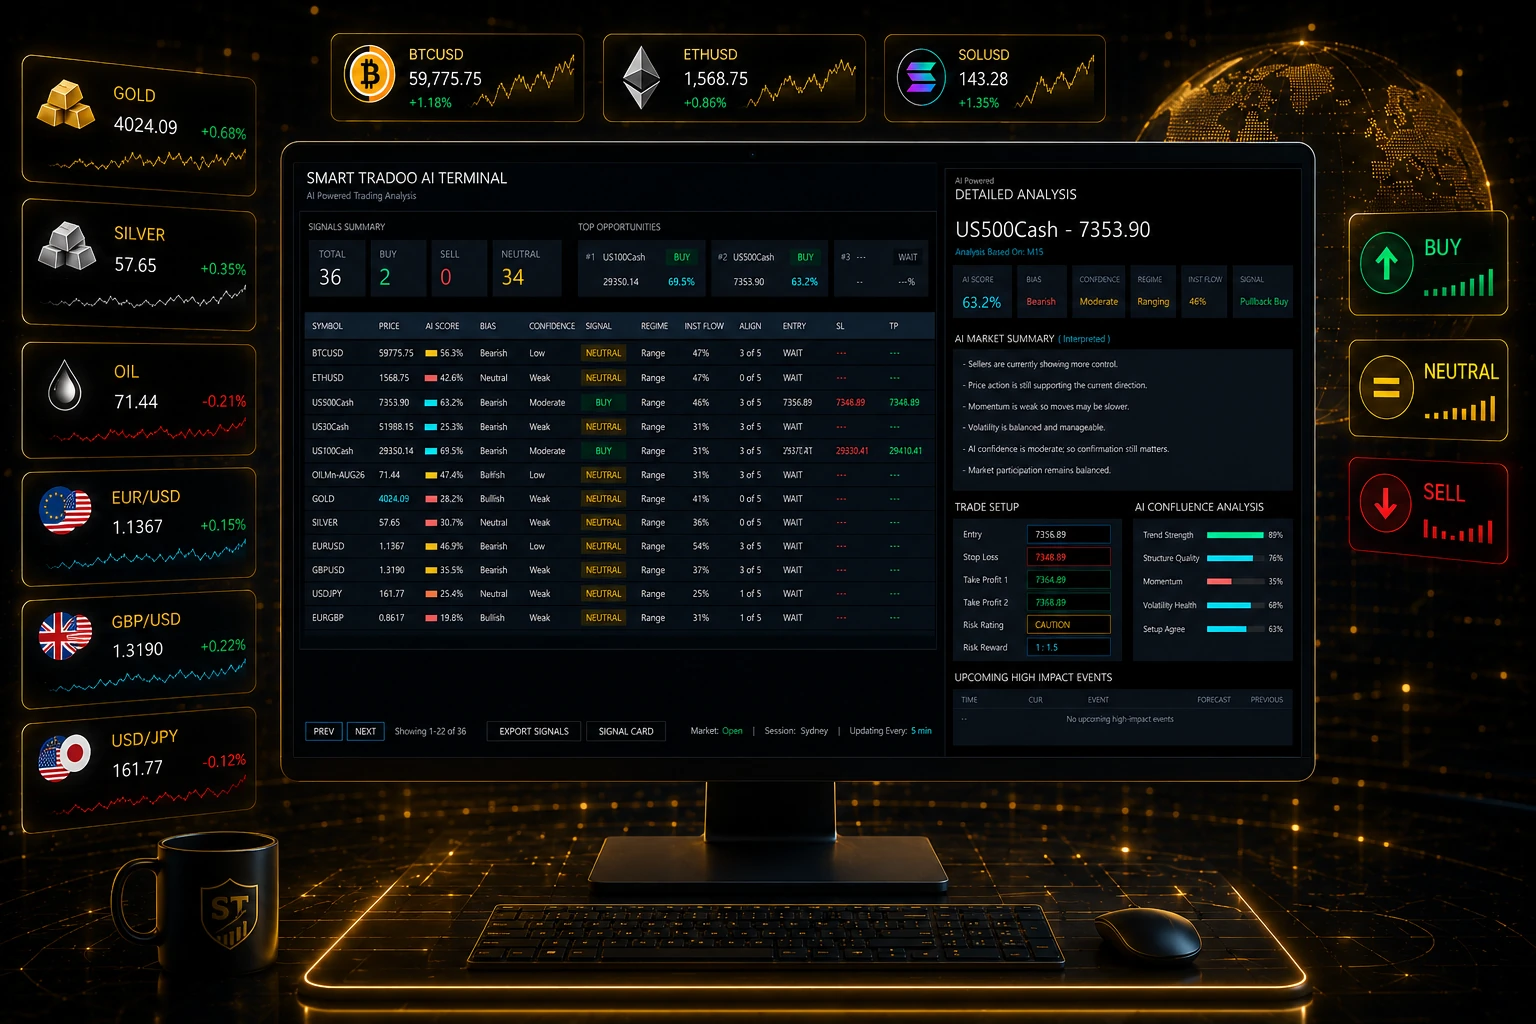This screenshot has height=1024, width=1536.
Task: Click the BUY signal in US500Cash row
Action: tap(603, 402)
